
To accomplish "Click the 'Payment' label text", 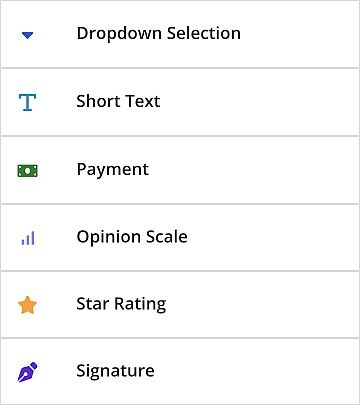I will click(x=113, y=170).
